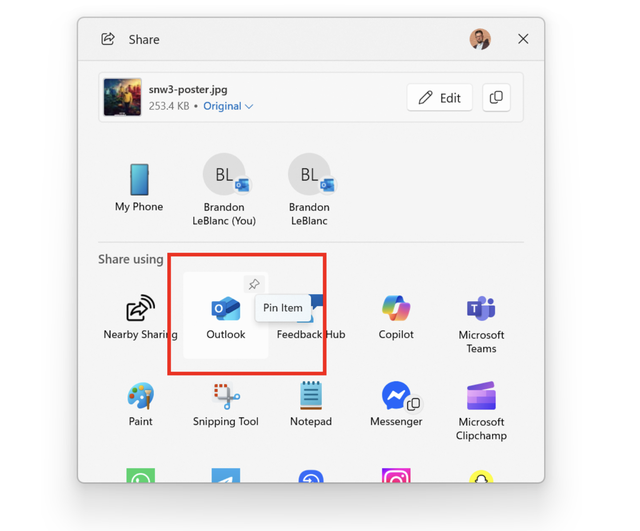Select contact Brandon LeBlanc (You)
Viewport: 640px width, 531px height.
click(224, 190)
